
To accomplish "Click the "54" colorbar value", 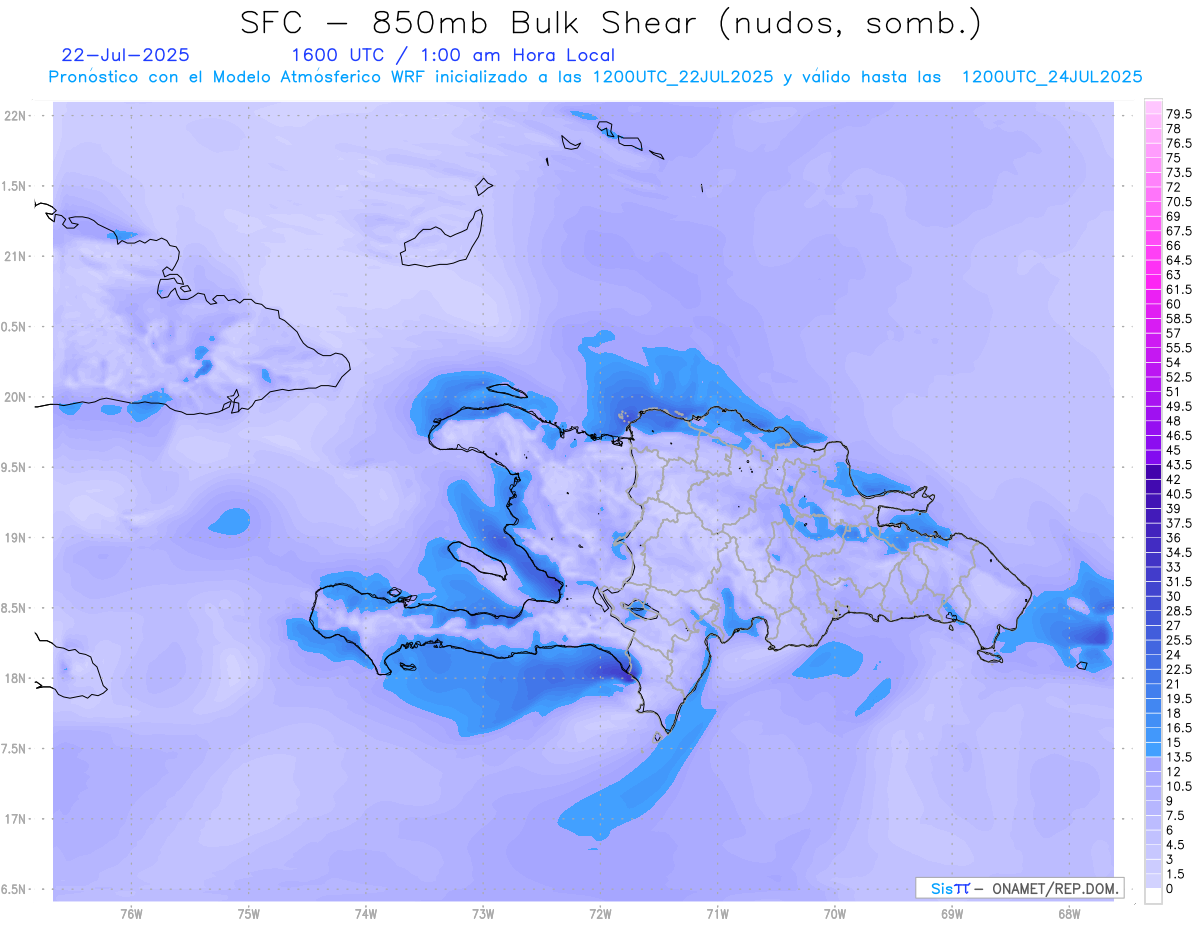I will click(x=1174, y=362).
